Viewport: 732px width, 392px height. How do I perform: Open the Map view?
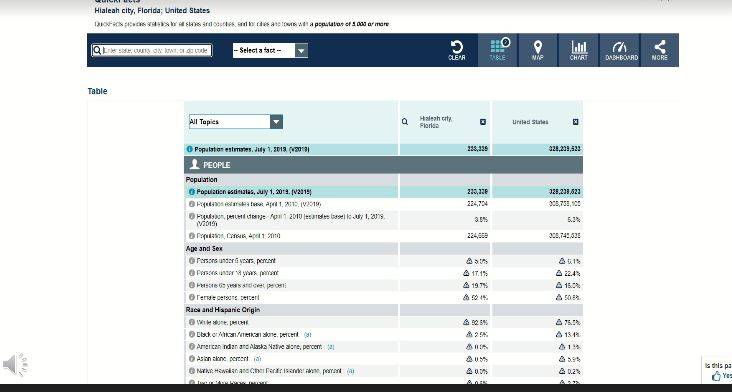click(538, 50)
